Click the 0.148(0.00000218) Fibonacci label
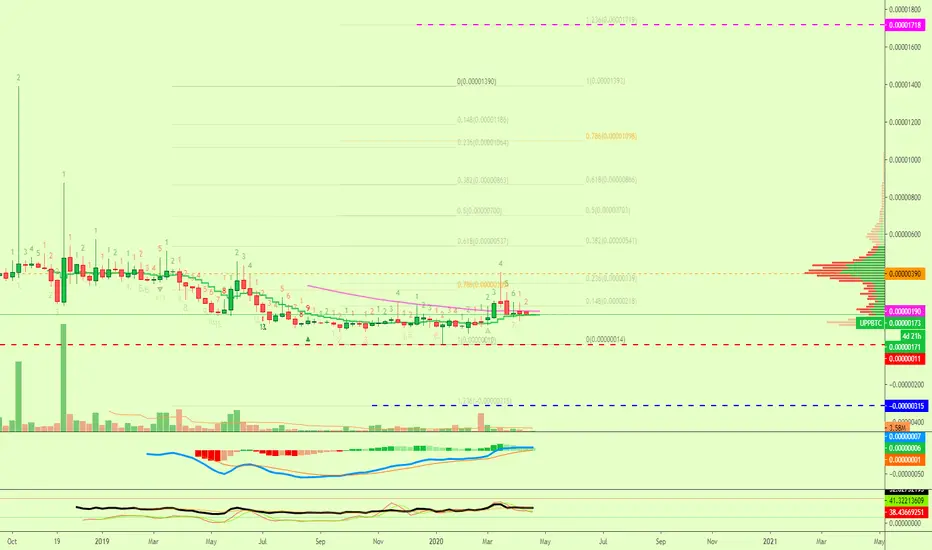Screen dimensions: 932x550 pyautogui.click(x=611, y=301)
